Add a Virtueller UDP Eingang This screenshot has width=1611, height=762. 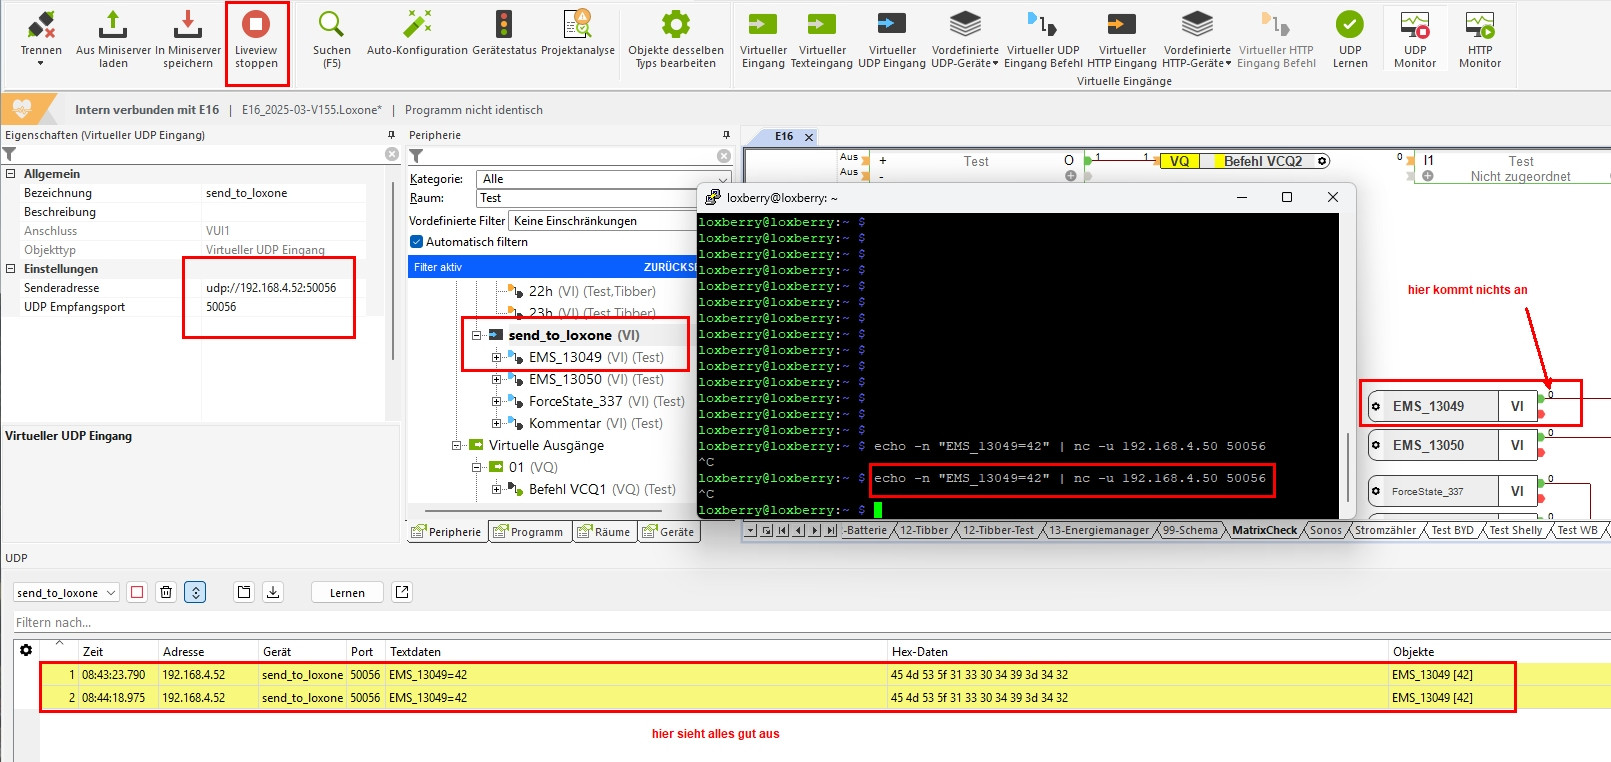892,40
